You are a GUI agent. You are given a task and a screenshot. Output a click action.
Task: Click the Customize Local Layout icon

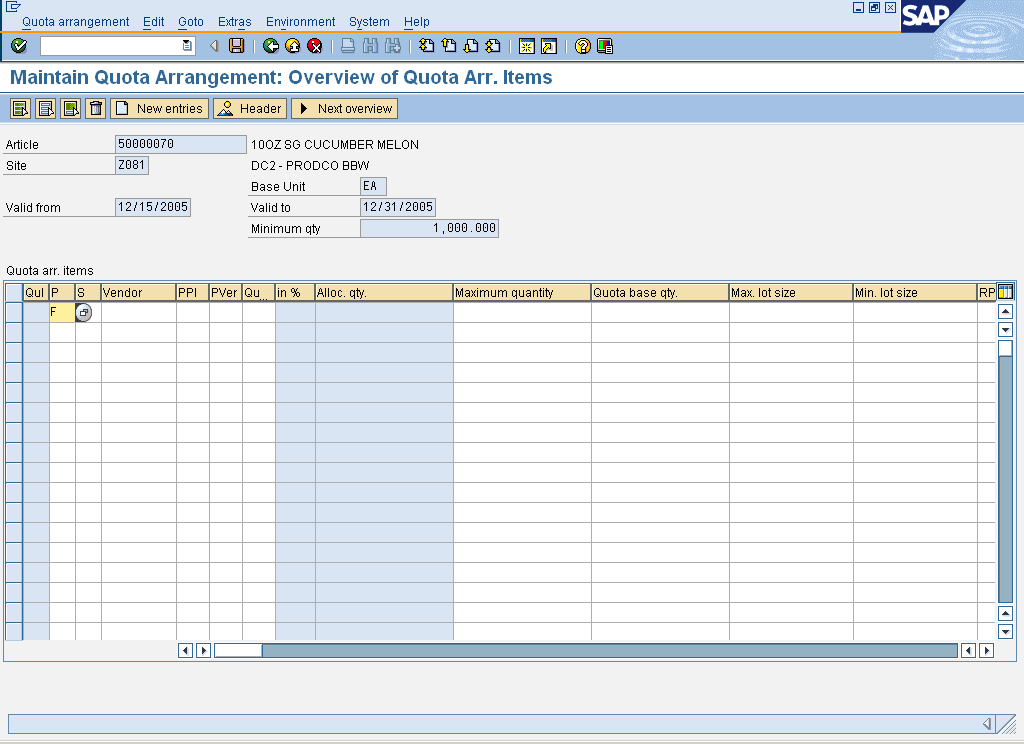(x=605, y=46)
